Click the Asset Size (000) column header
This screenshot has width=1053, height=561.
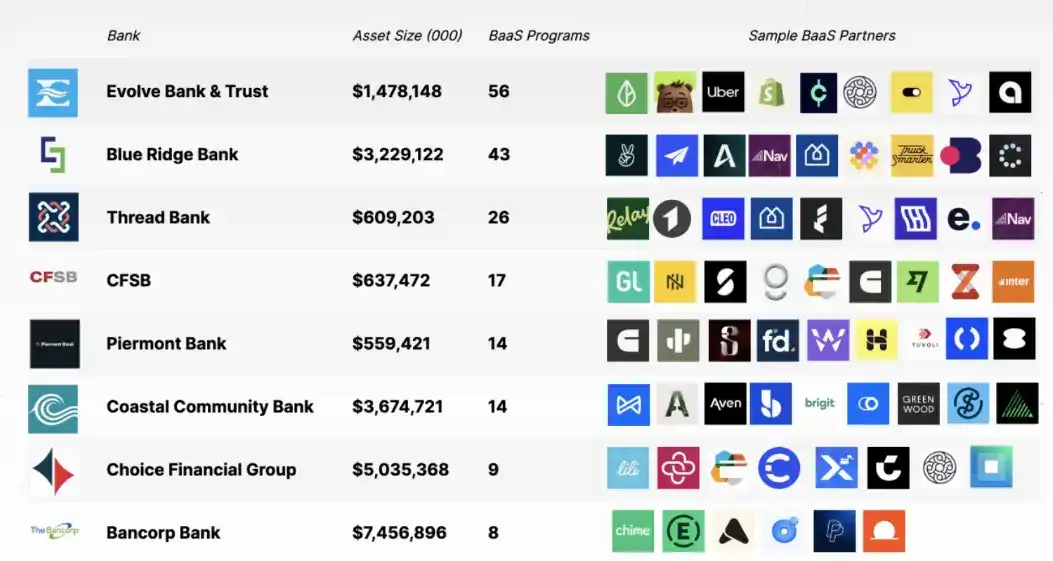[407, 35]
